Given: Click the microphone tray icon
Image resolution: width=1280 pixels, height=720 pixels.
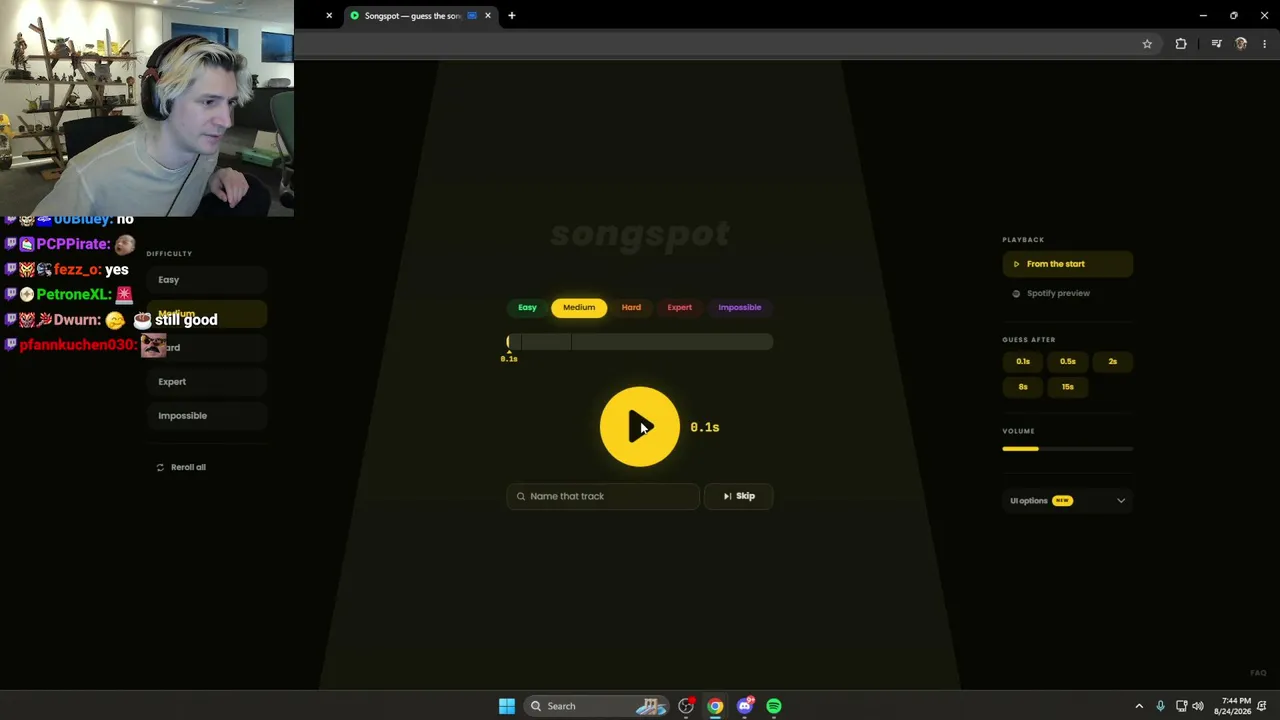Looking at the screenshot, I should [x=1160, y=706].
